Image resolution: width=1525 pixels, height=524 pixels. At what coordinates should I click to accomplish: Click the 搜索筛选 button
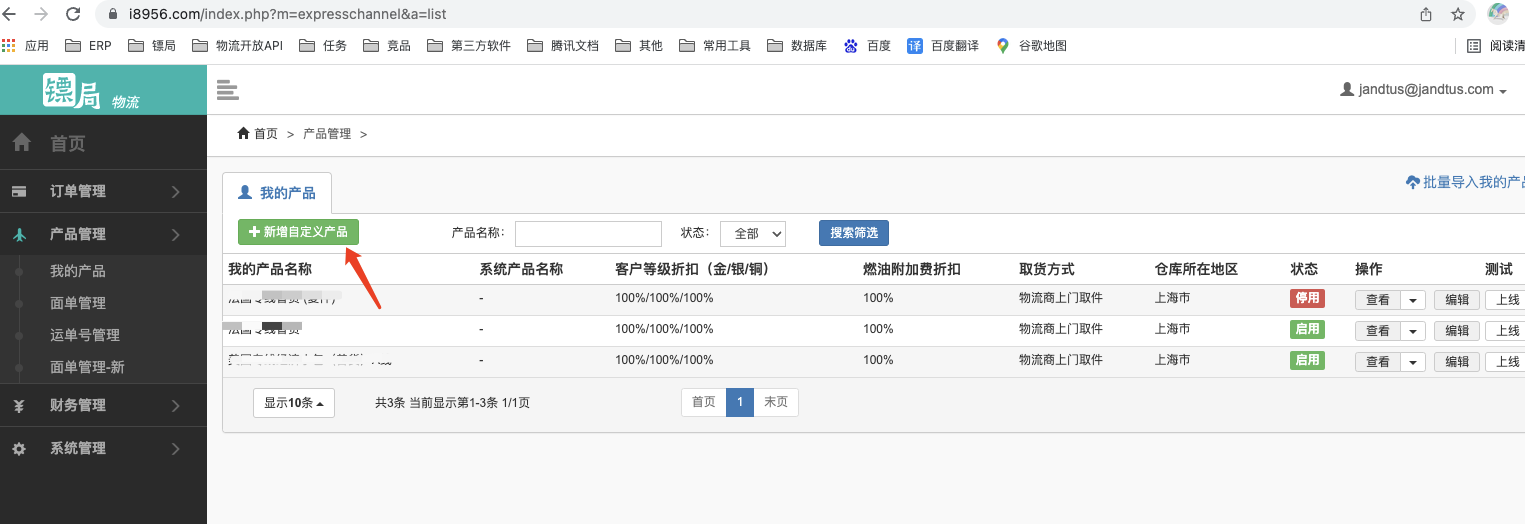point(854,232)
